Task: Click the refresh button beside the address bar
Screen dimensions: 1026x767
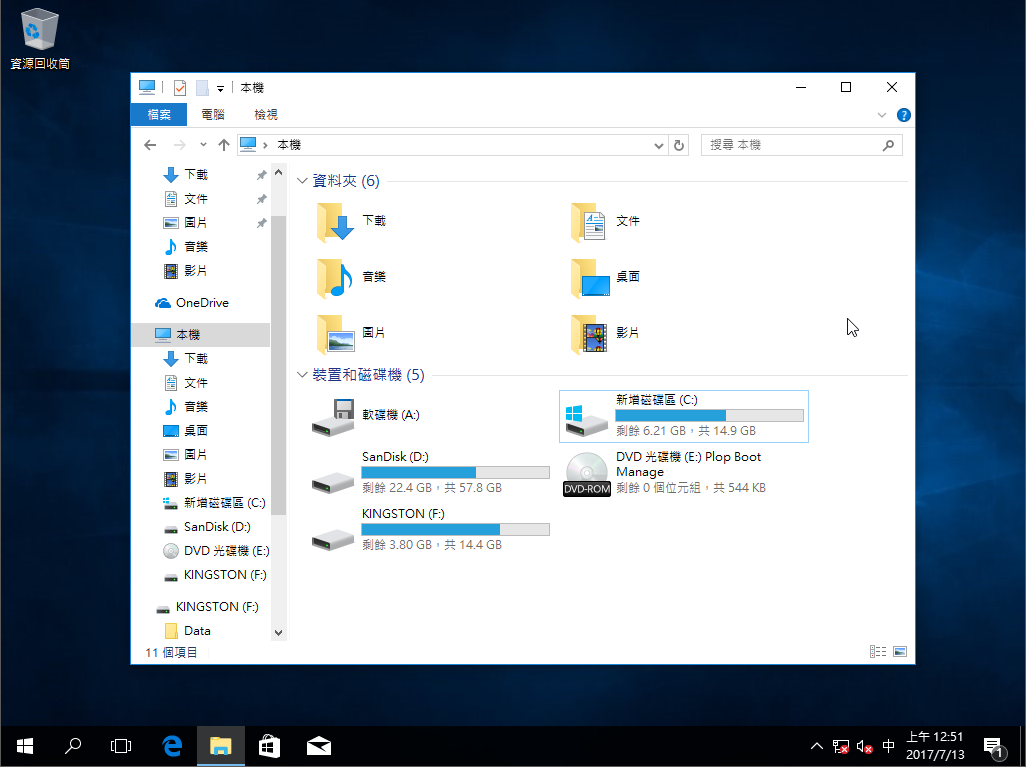Action: click(x=680, y=145)
